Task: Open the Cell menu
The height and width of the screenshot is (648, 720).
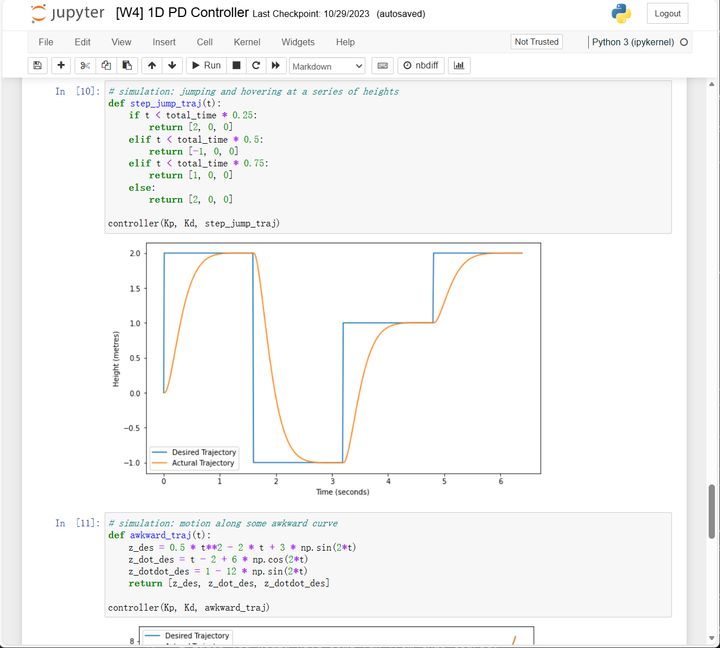Action: (x=204, y=42)
